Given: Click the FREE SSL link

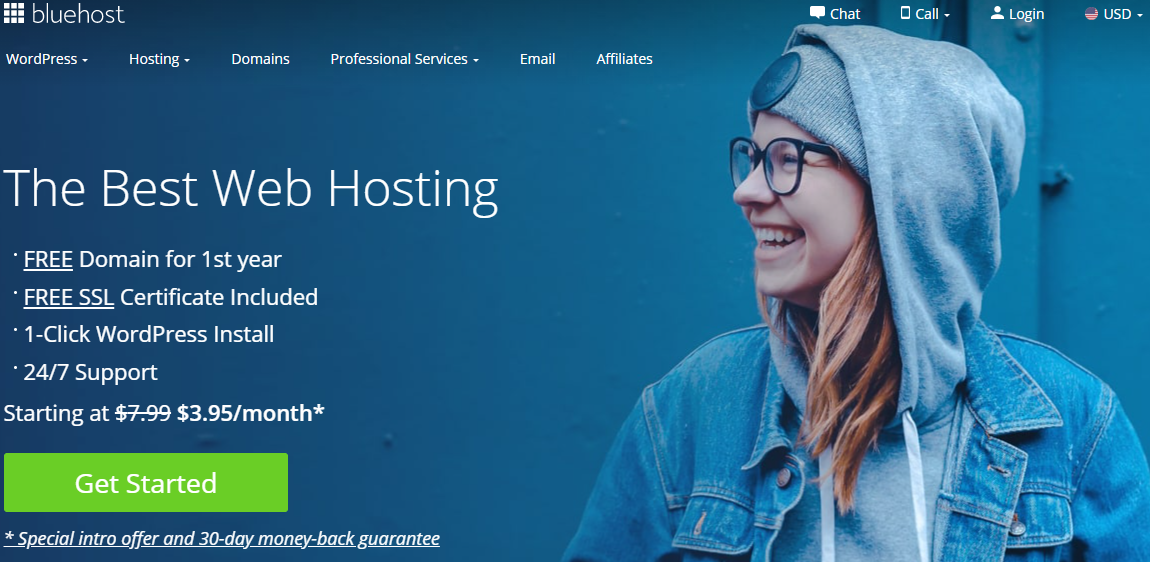Looking at the screenshot, I should point(69,297).
